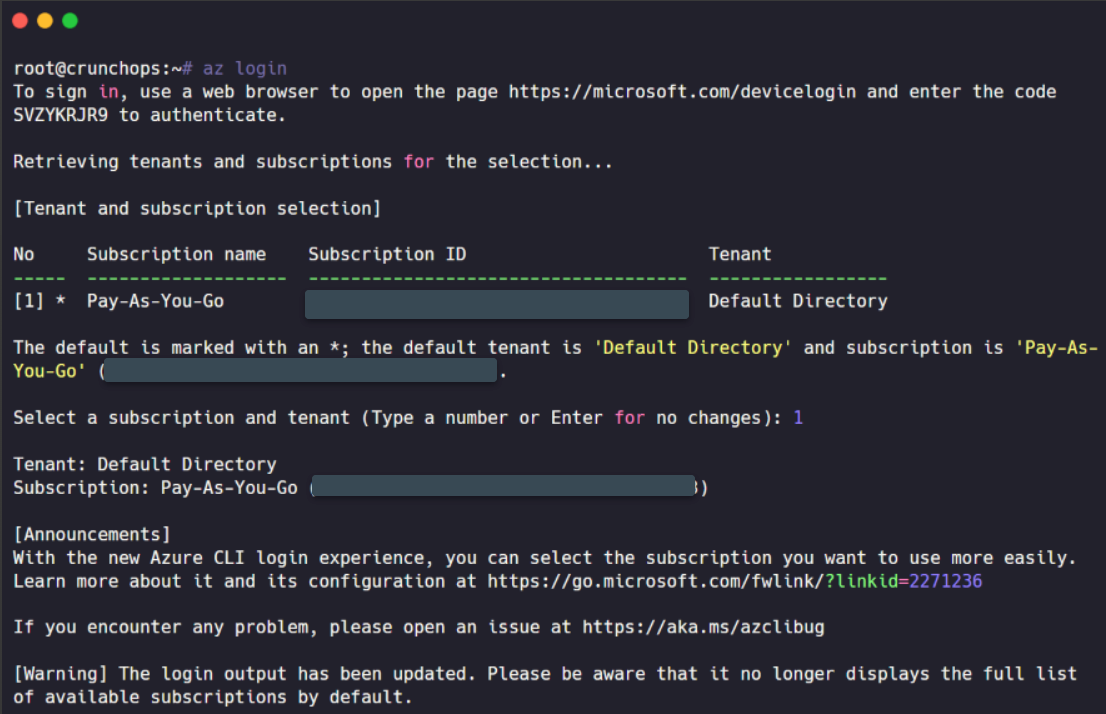Click the 'Pay-As-You-Go' subscription row entry

pos(155,301)
